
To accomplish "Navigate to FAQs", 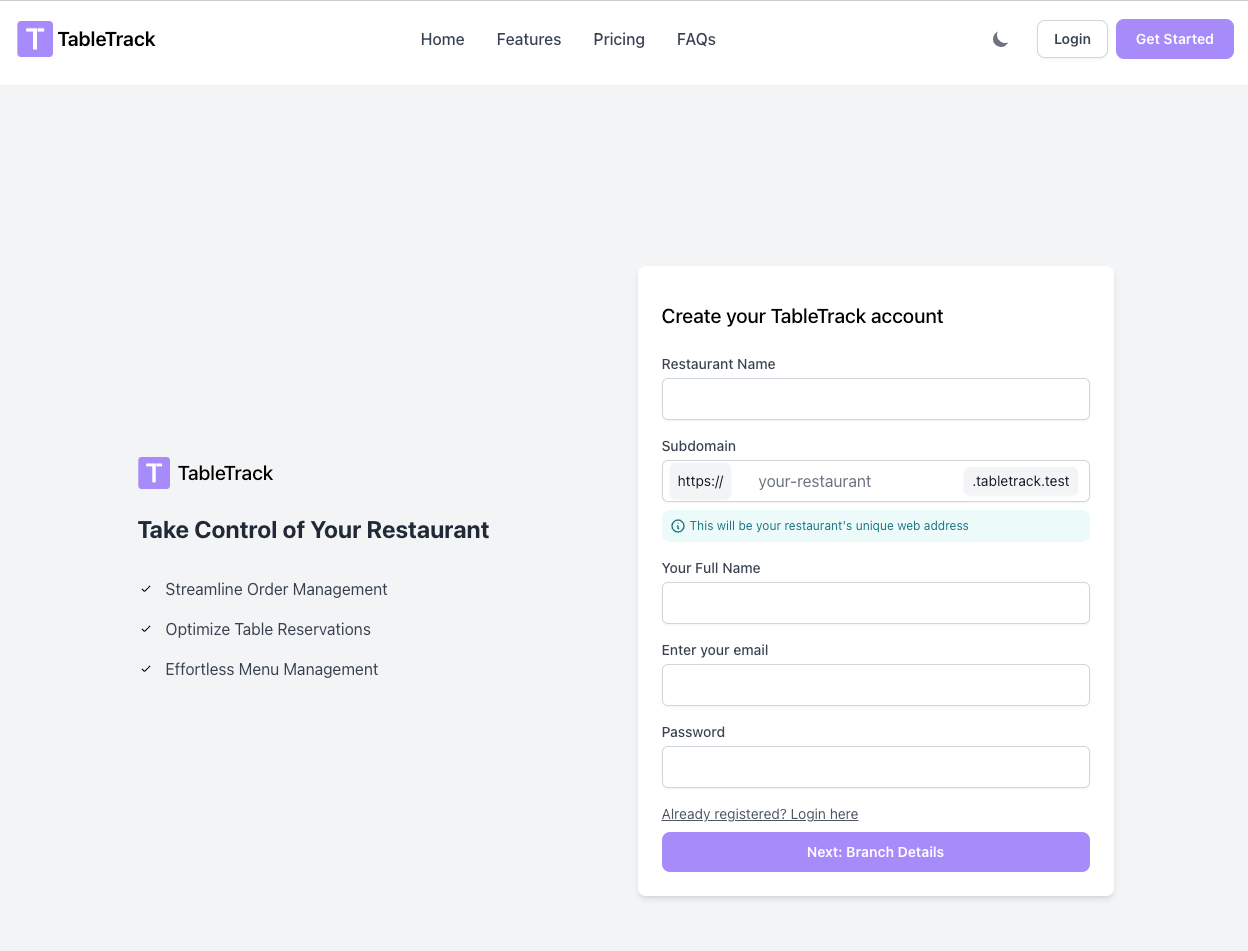I will (696, 39).
